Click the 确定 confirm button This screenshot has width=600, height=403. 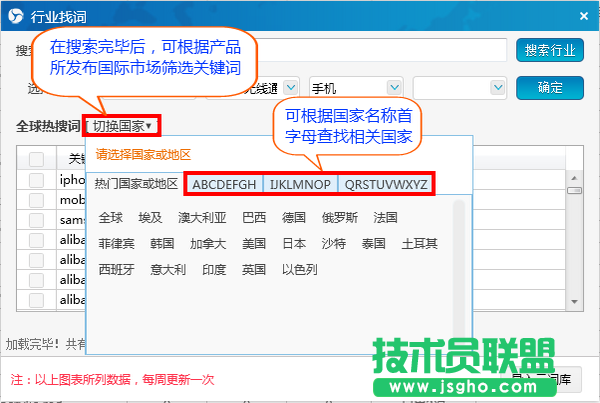tap(549, 87)
